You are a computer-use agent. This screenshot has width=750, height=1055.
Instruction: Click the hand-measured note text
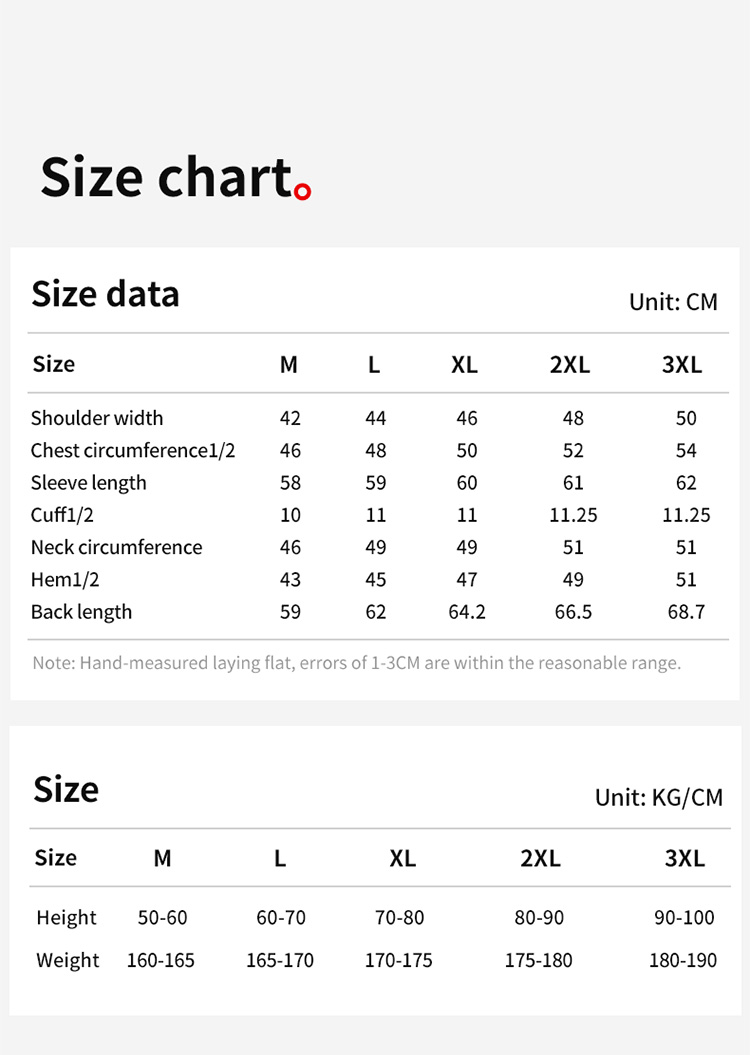(356, 663)
